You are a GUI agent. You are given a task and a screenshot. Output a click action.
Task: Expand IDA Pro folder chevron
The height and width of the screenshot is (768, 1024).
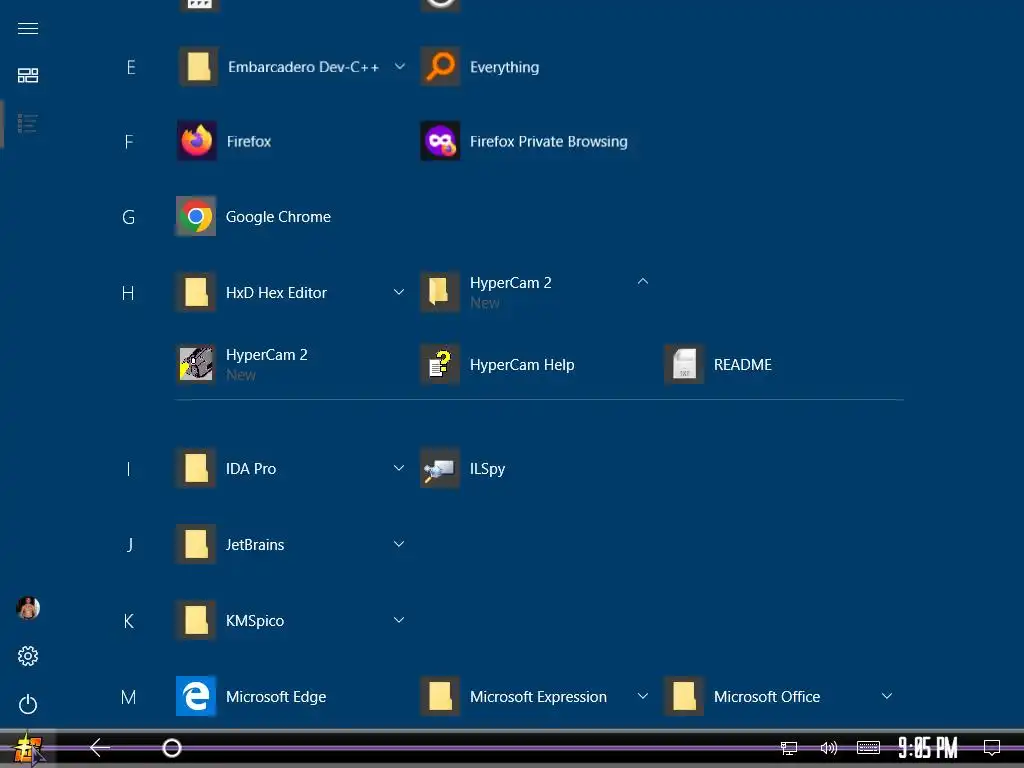[x=398, y=468]
